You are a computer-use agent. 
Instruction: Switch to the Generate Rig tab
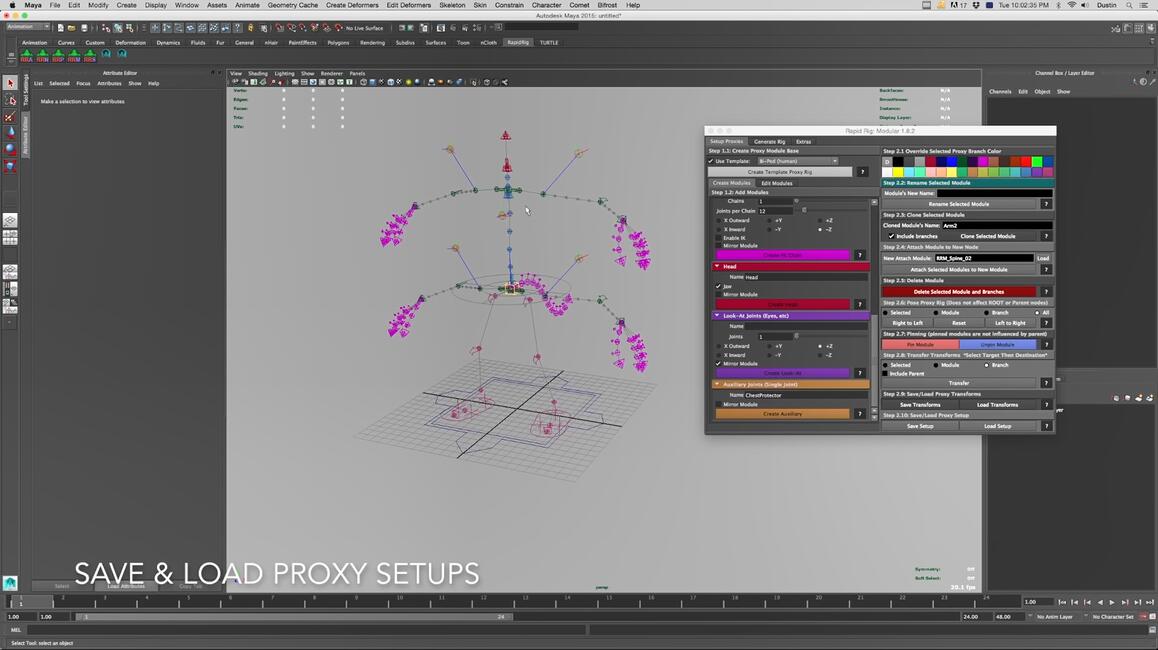click(x=769, y=141)
